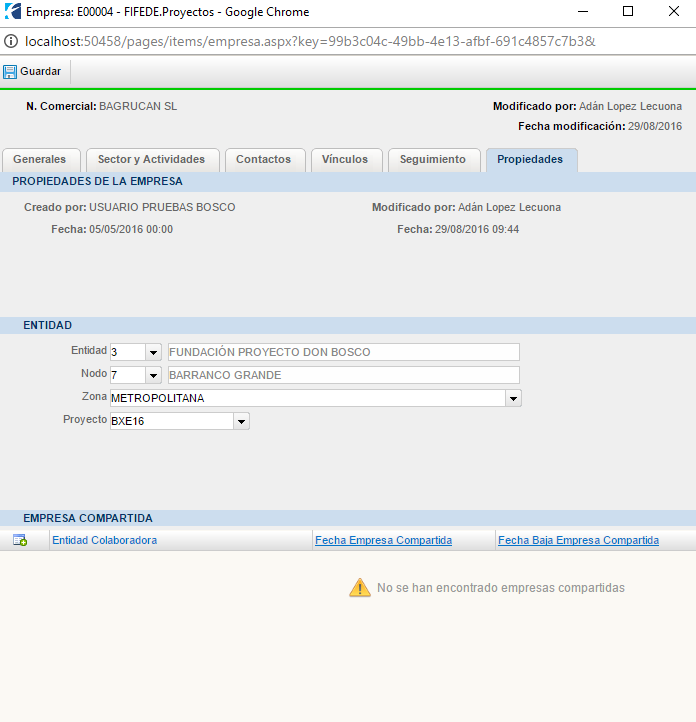Screen dimensions: 696x722
Task: Click the Proyecto field text BXE16
Action: (x=128, y=421)
